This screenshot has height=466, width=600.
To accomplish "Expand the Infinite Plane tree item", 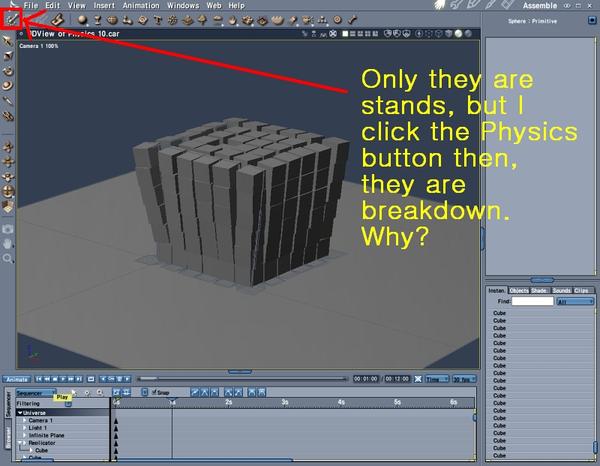I will (x=25, y=435).
